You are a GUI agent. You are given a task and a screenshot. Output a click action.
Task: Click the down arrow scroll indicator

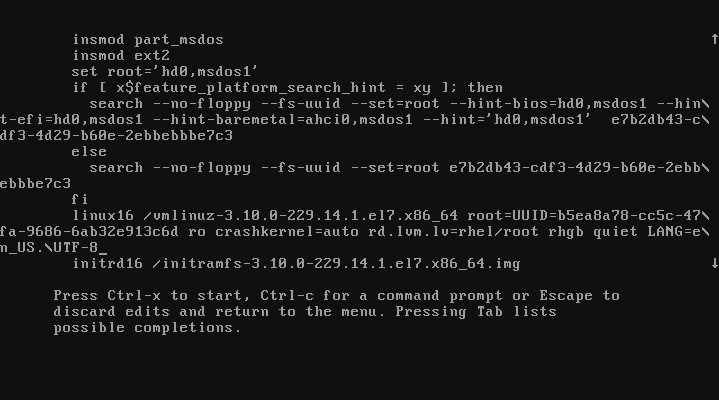click(x=714, y=264)
